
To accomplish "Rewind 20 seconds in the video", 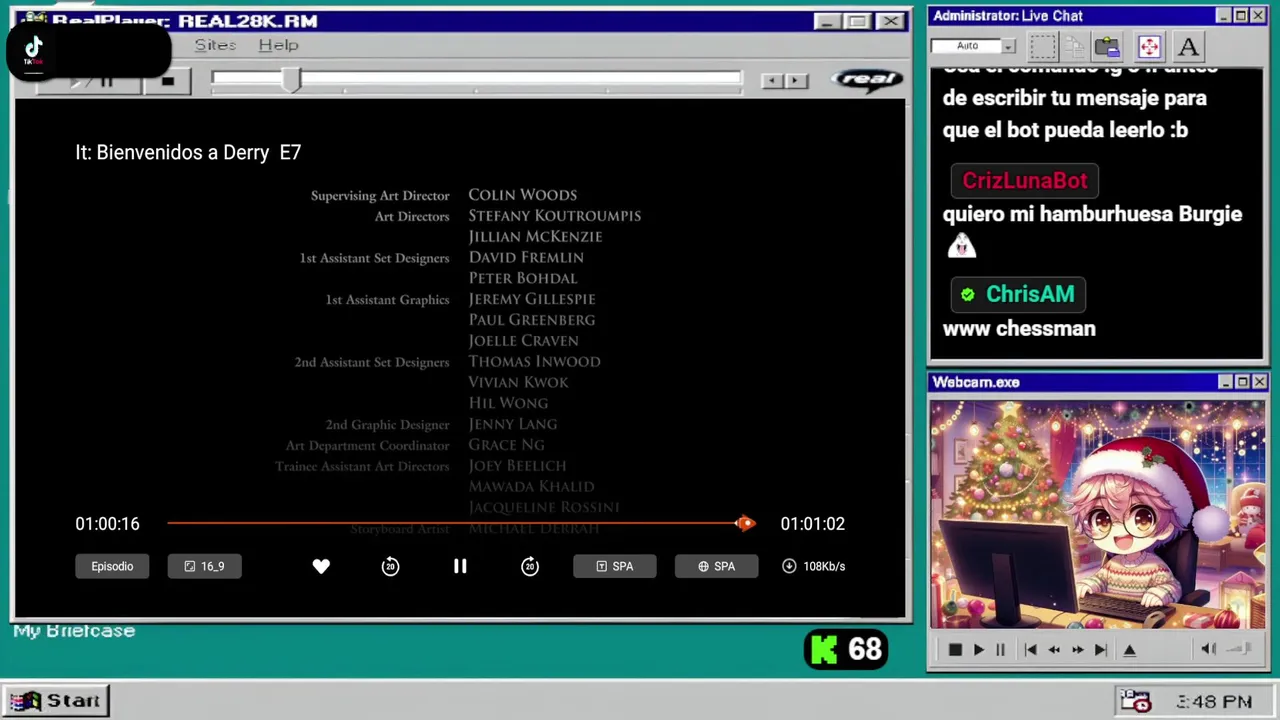I will 390,566.
